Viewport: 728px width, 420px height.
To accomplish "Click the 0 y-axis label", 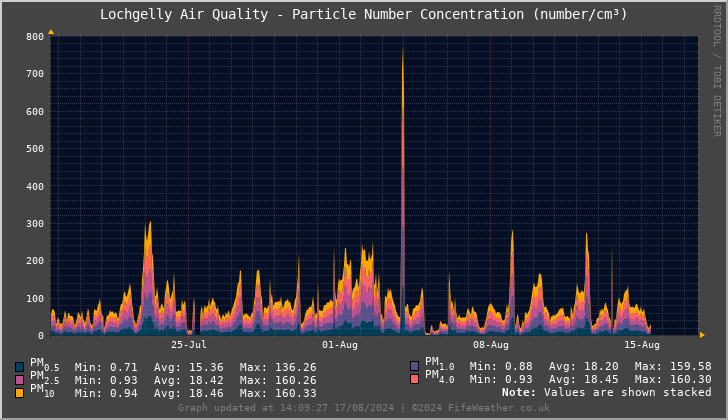I will [41, 336].
